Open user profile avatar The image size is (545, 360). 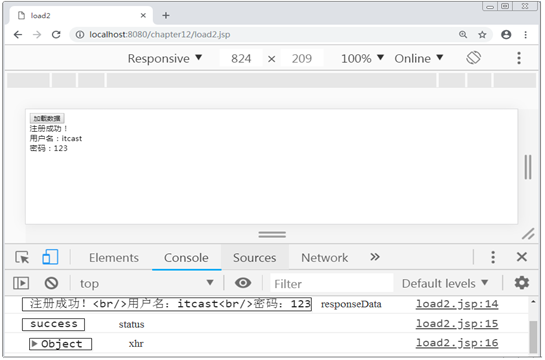point(506,34)
